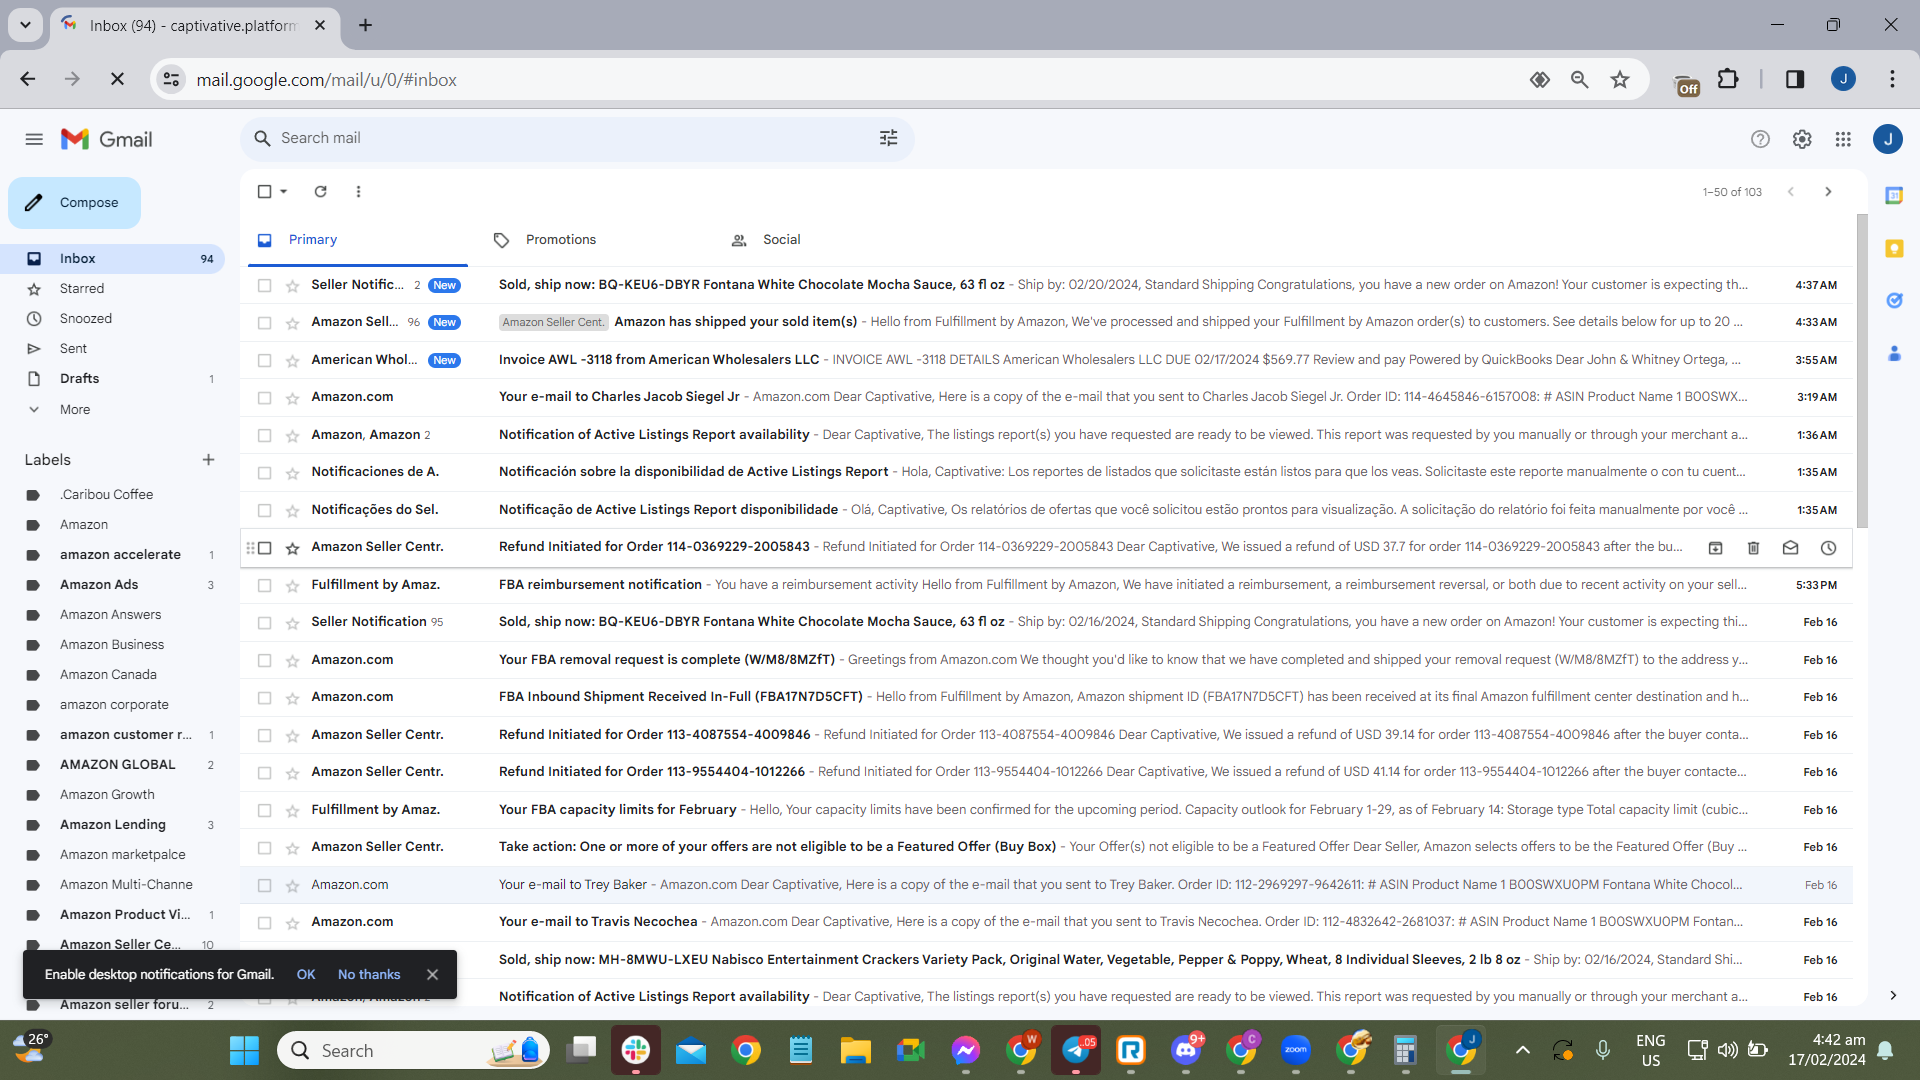Go to next page of emails
1920x1080 pixels.
[x=1828, y=191]
